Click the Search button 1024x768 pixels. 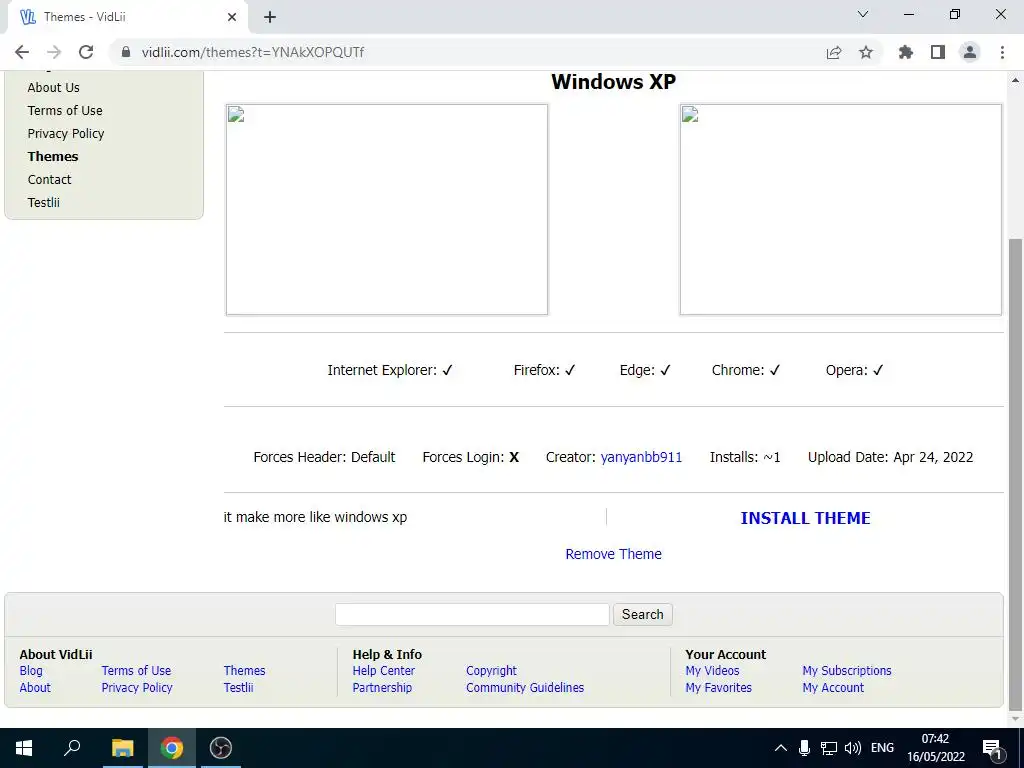pos(643,615)
